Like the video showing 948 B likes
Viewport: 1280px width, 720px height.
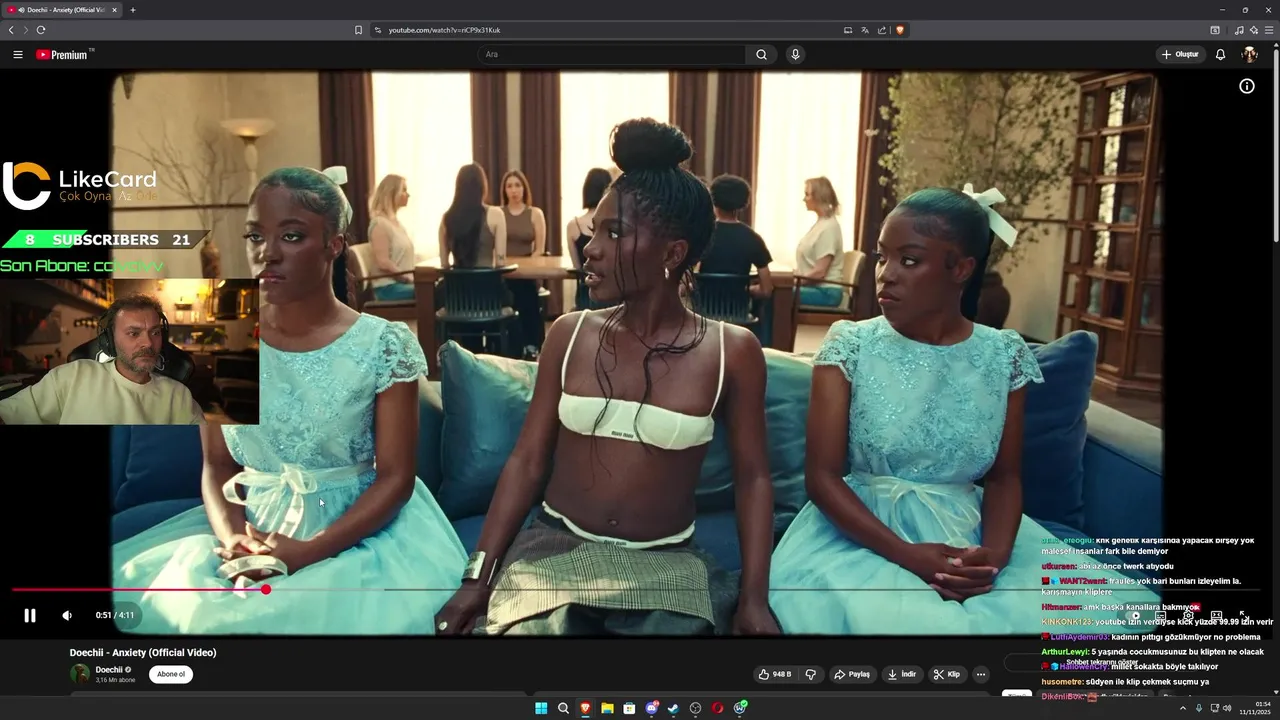pos(776,674)
